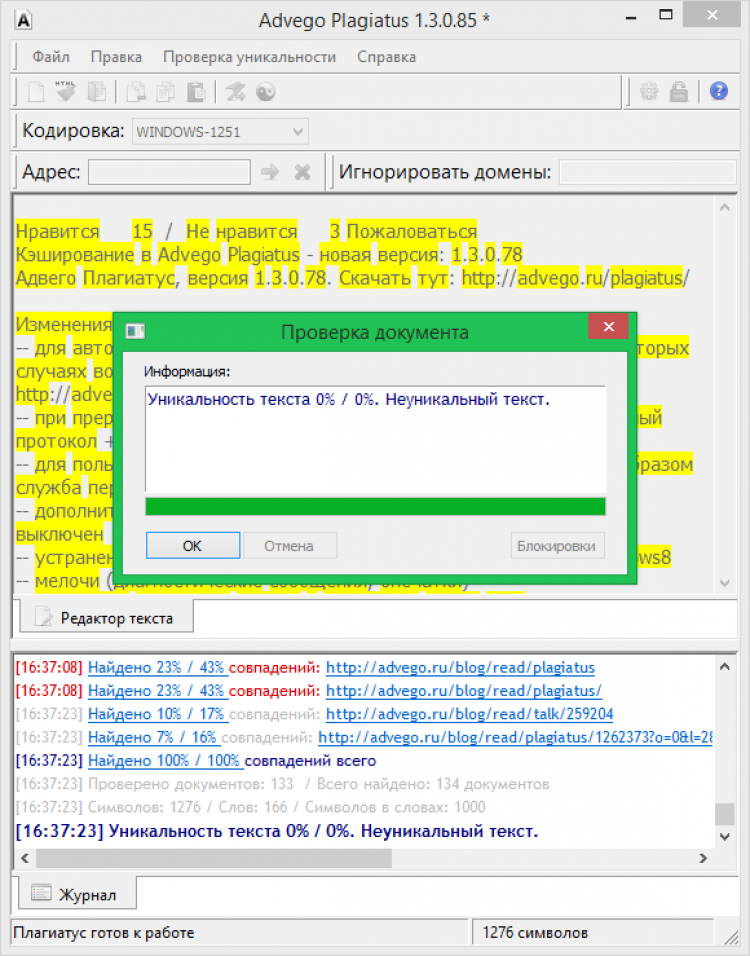This screenshot has height=956, width=750.
Task: Open the Правка menu
Action: [x=116, y=57]
